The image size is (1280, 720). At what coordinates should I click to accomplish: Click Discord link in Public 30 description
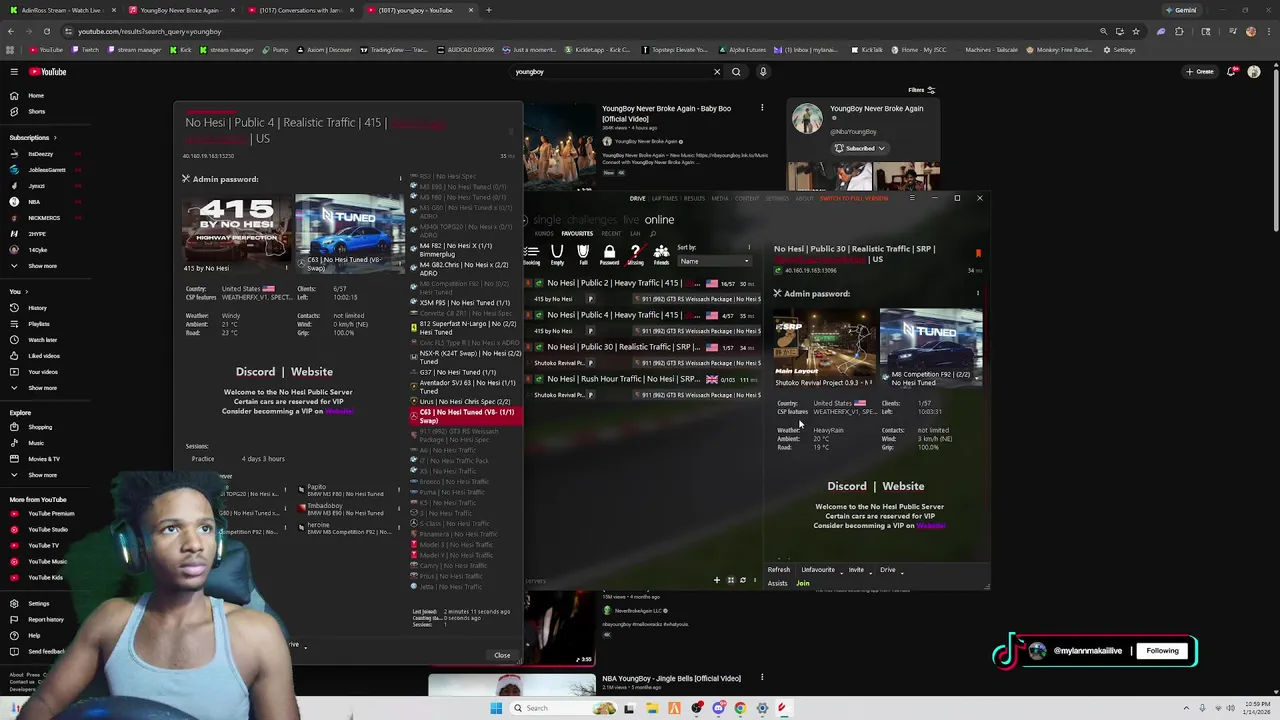pos(847,486)
